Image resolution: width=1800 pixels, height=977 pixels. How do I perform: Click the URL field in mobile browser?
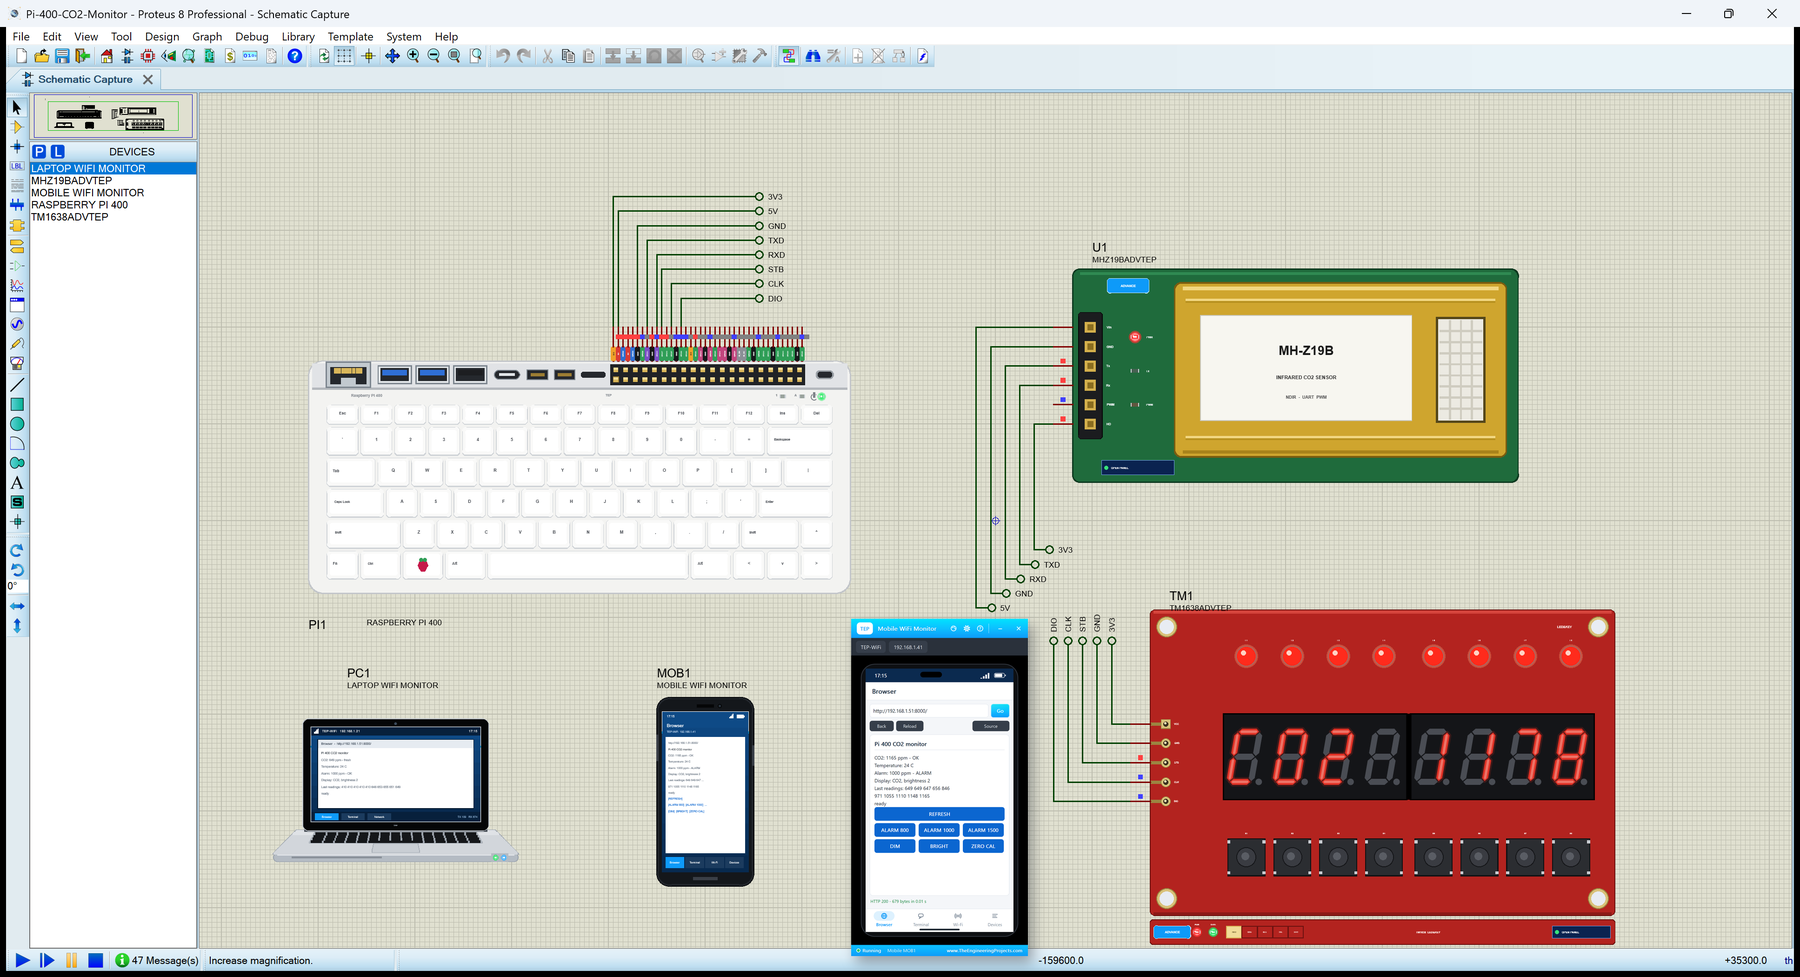coord(929,711)
